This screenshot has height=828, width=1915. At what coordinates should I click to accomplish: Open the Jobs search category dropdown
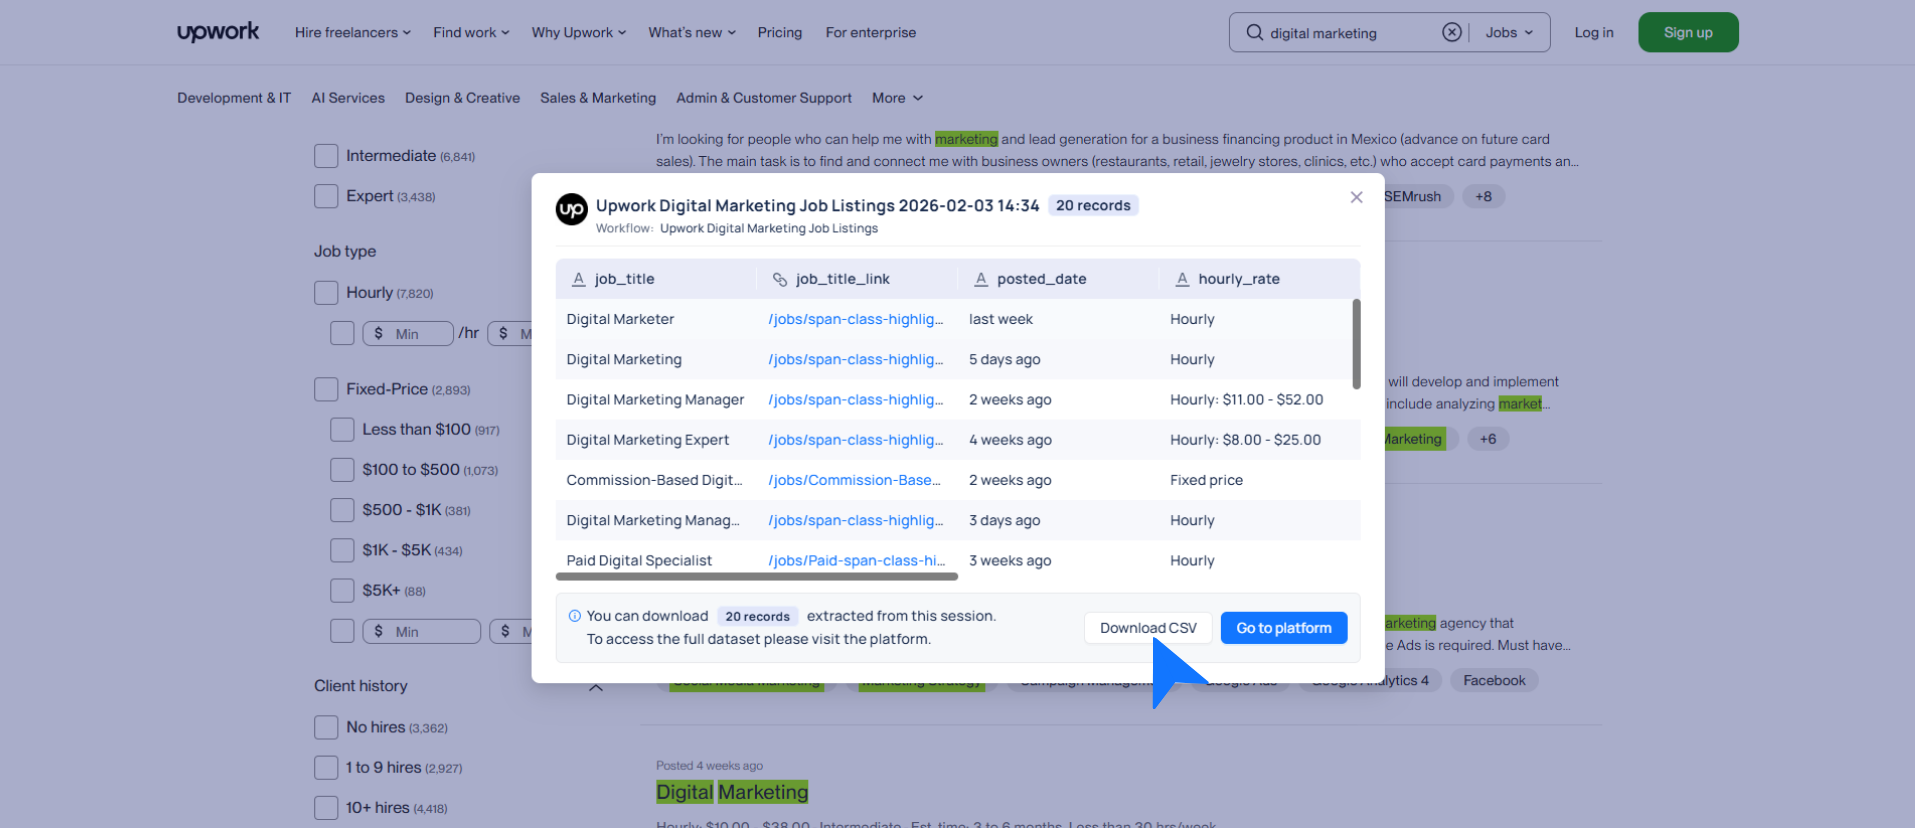(x=1508, y=33)
